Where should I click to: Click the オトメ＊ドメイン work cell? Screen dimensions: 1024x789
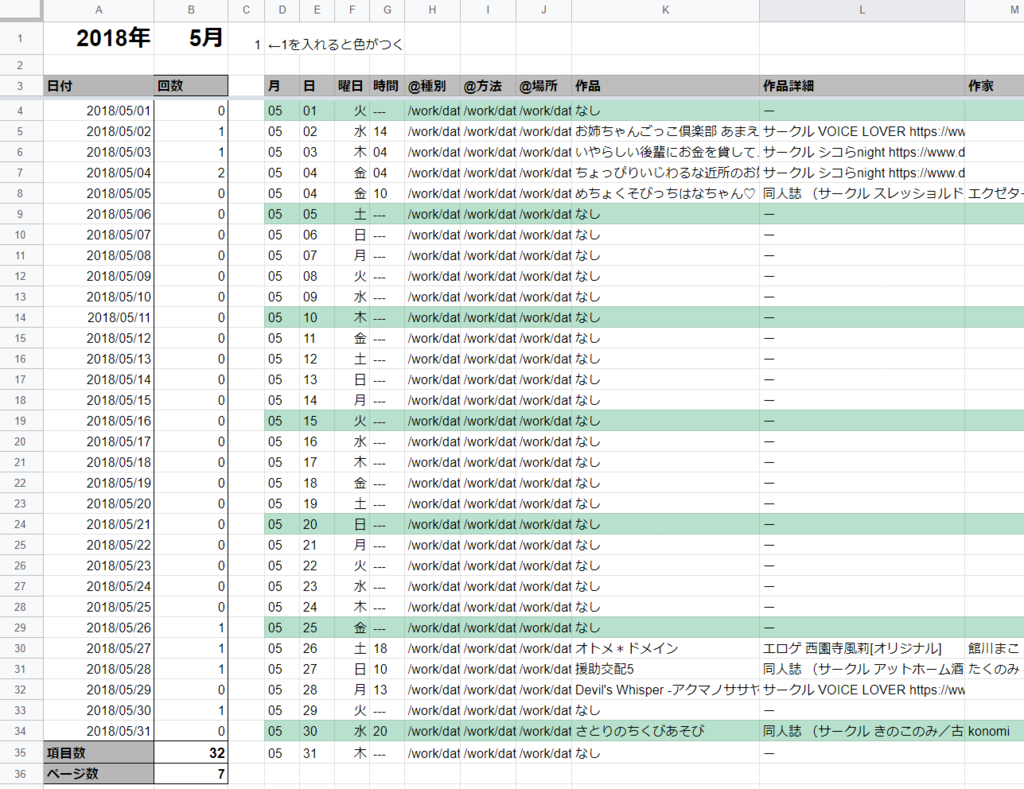pos(665,649)
